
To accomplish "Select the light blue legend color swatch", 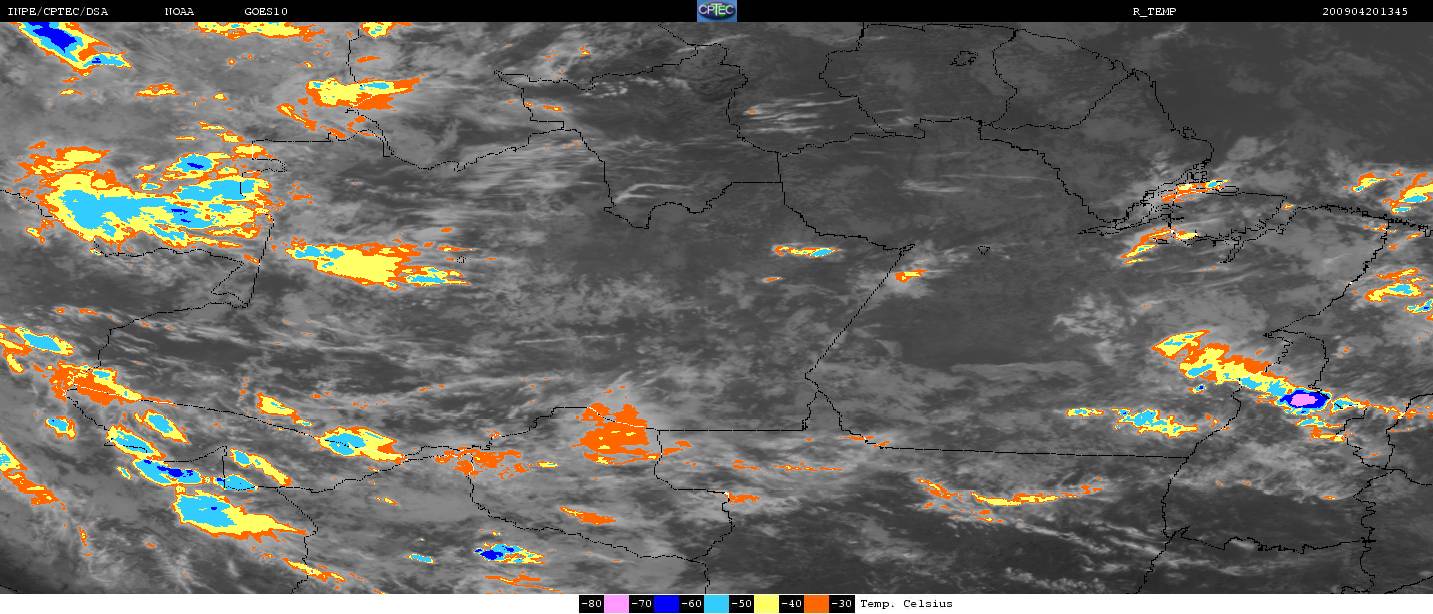I will (x=716, y=603).
